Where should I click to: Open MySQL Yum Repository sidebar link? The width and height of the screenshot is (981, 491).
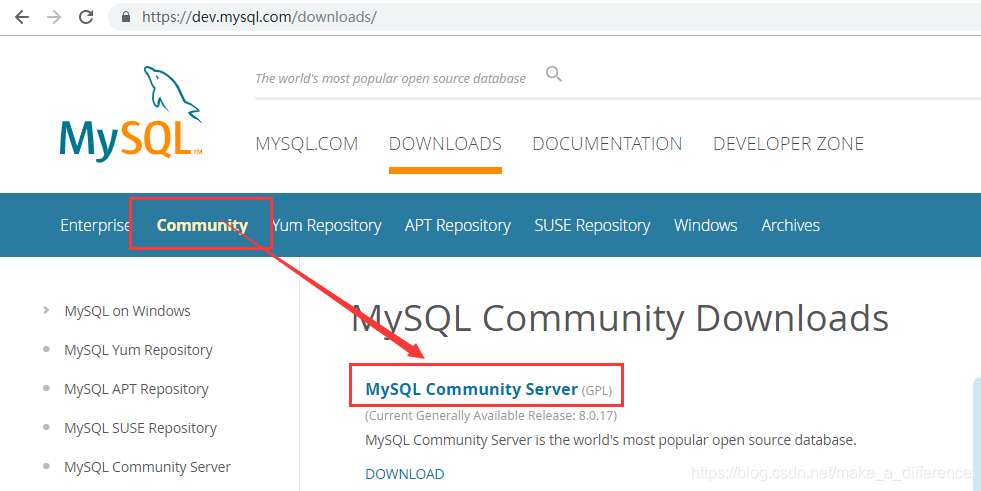[x=138, y=350]
